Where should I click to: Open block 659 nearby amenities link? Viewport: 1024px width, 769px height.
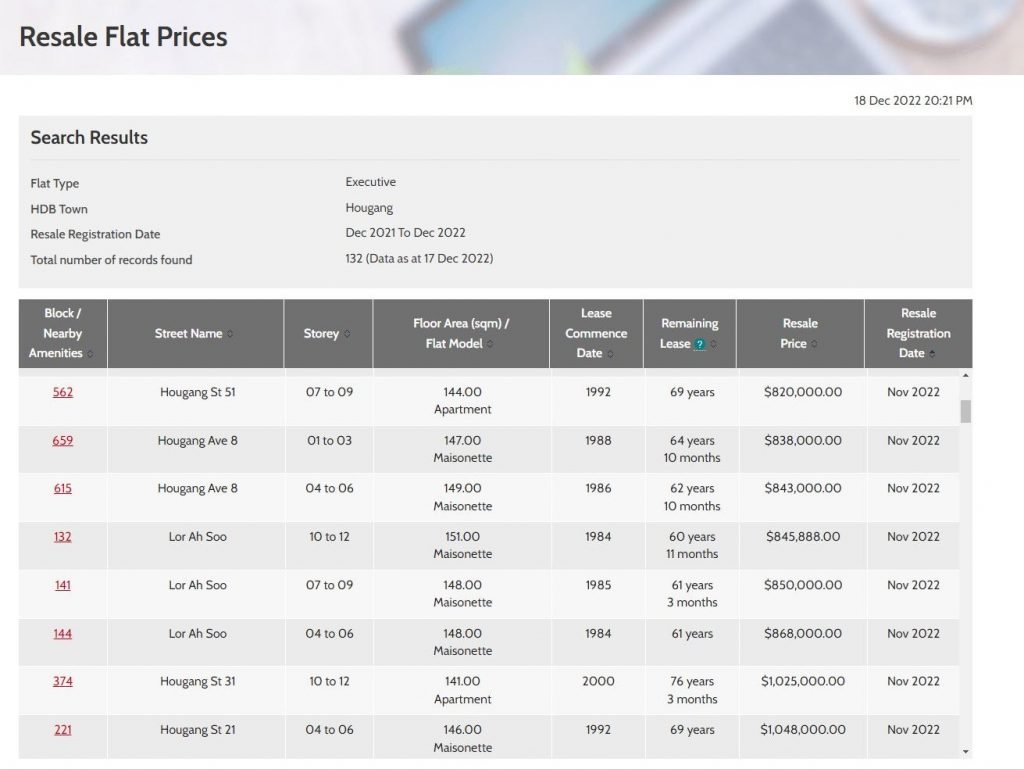click(x=63, y=440)
